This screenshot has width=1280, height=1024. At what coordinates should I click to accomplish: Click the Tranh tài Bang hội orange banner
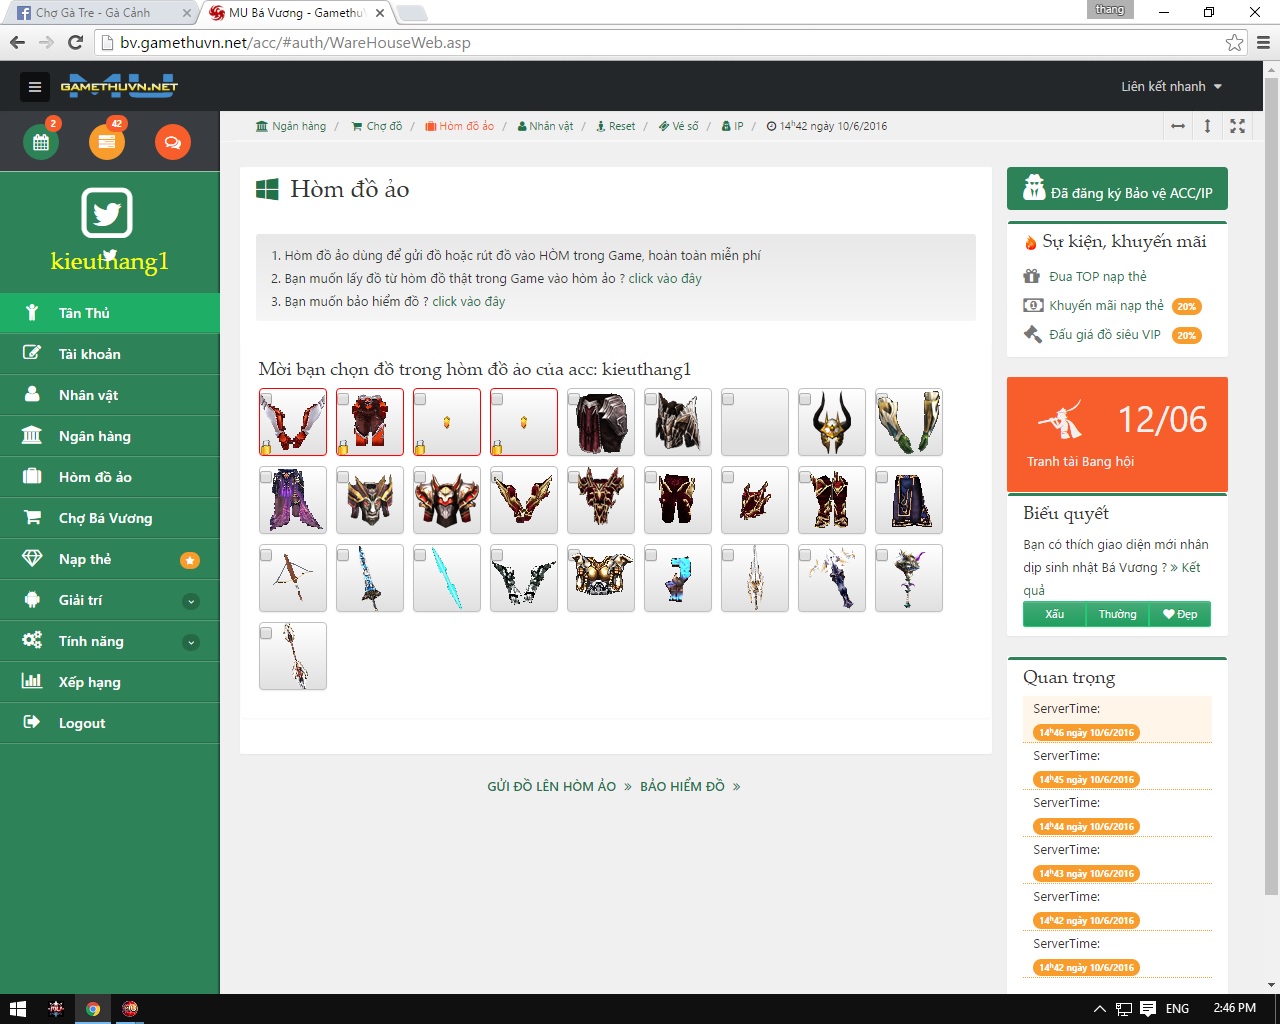pos(1117,434)
